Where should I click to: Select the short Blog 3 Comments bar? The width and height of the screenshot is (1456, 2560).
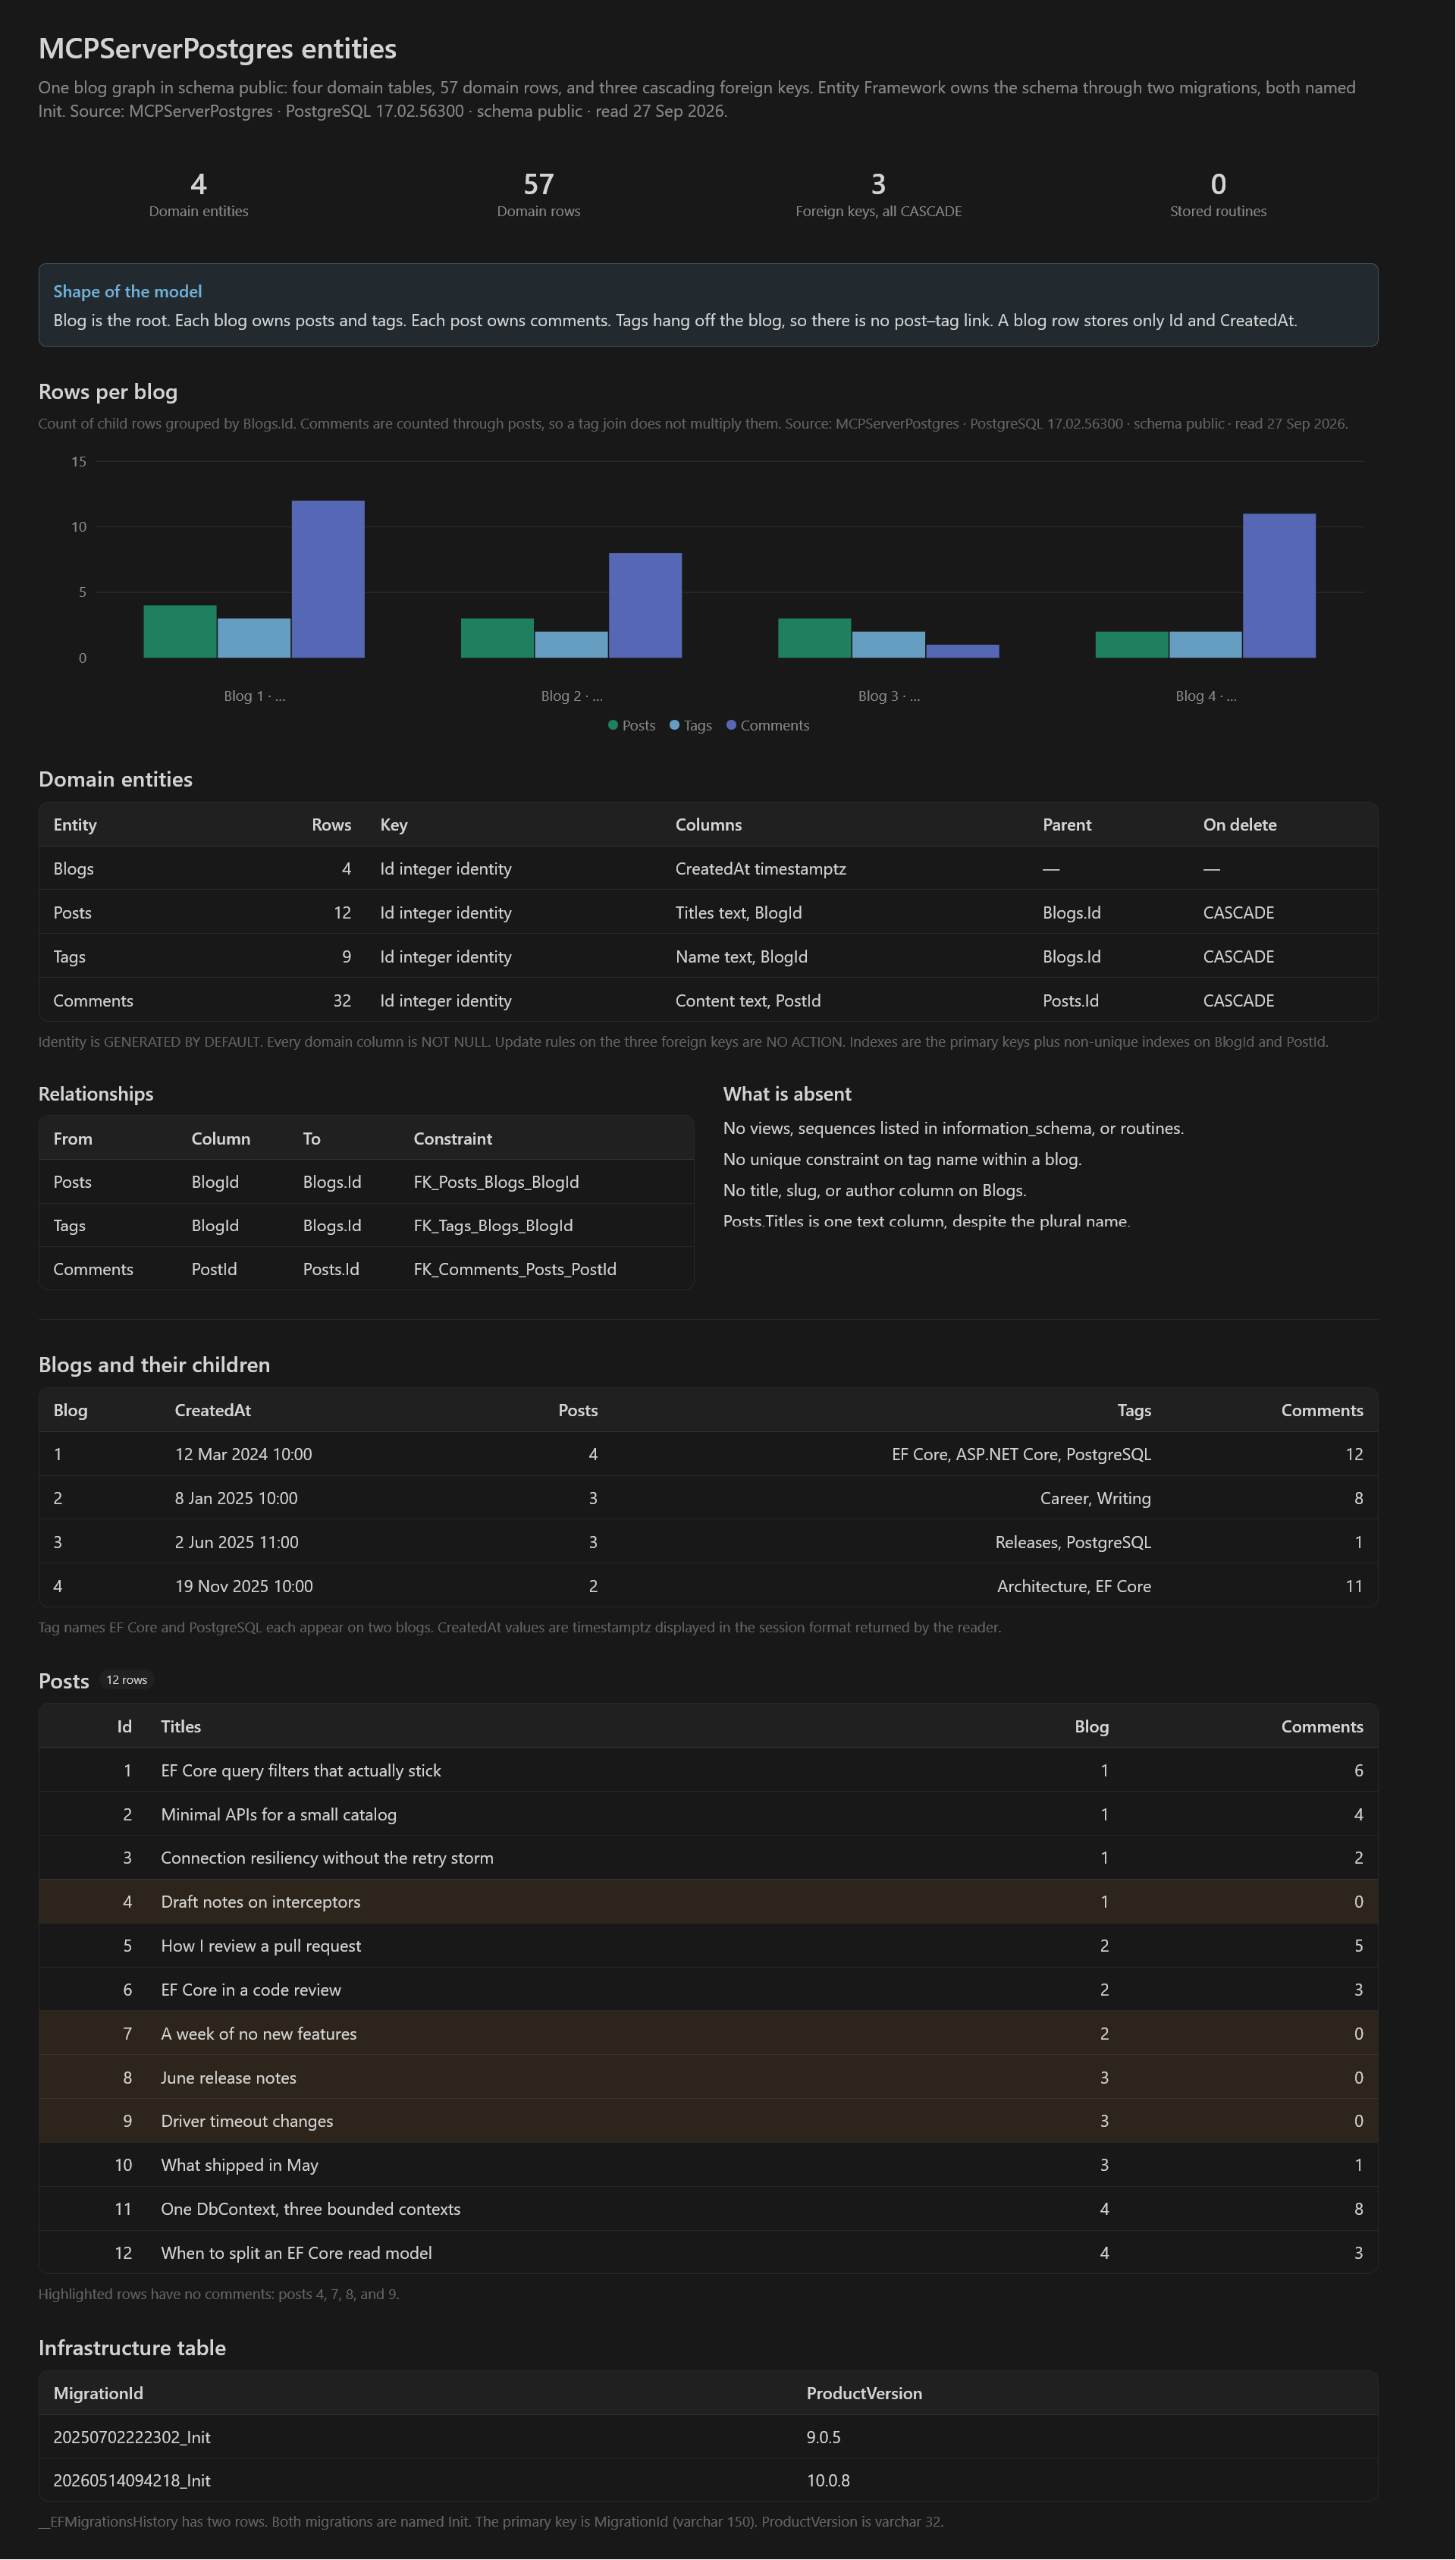(x=962, y=651)
